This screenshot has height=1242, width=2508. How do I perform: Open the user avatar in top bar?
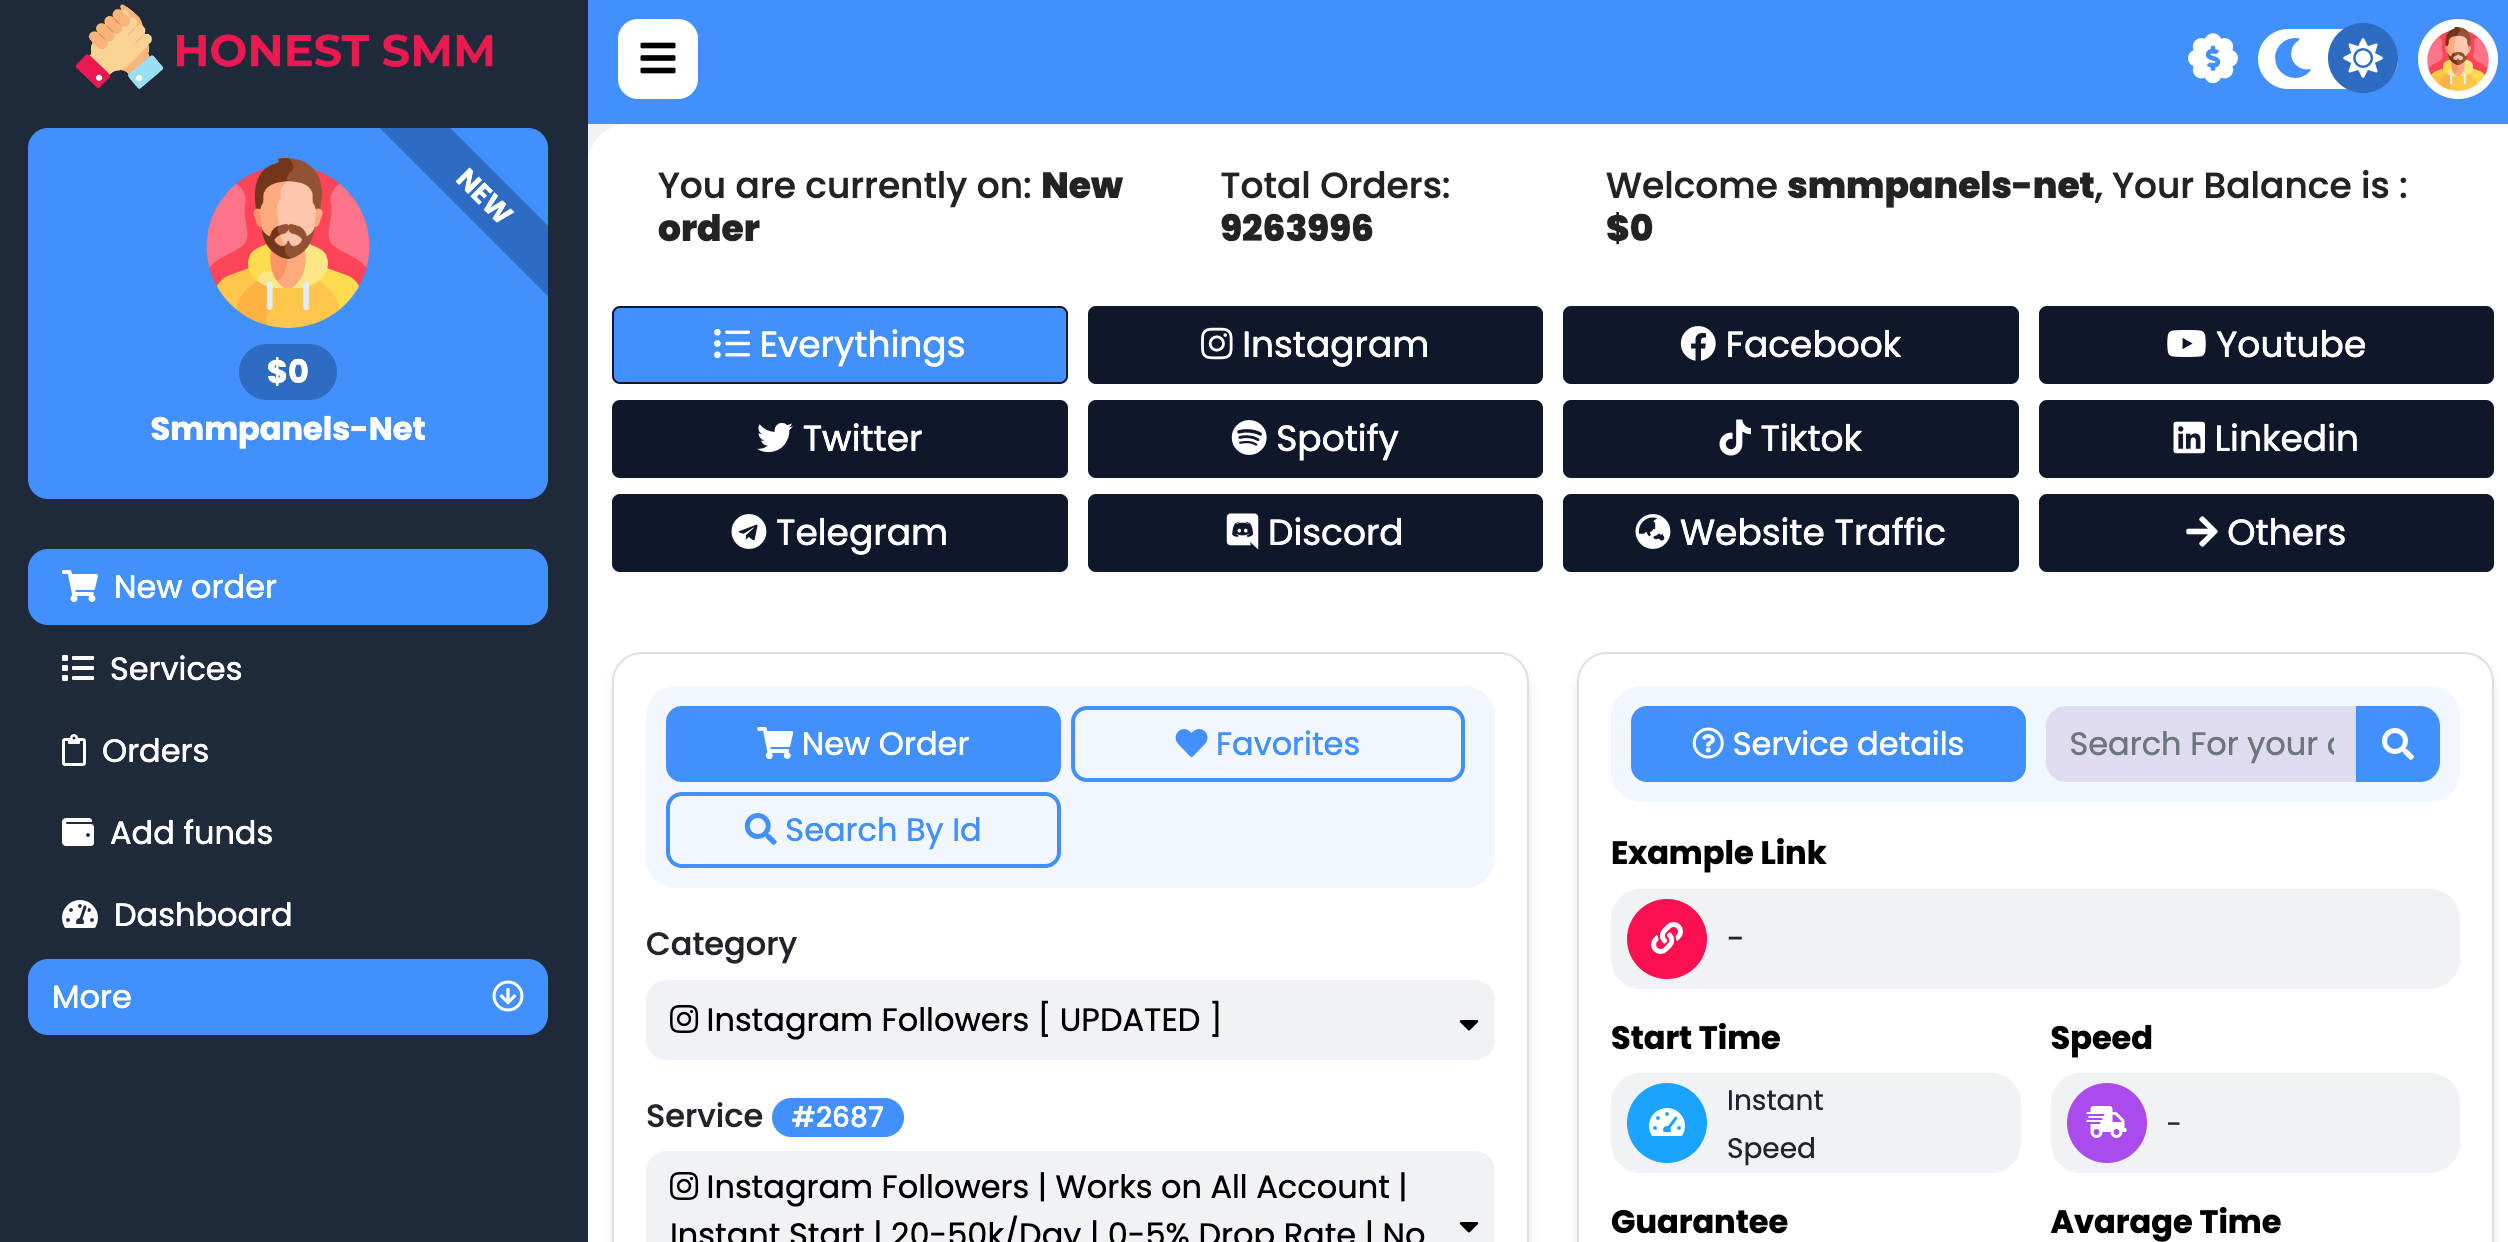tap(2457, 59)
